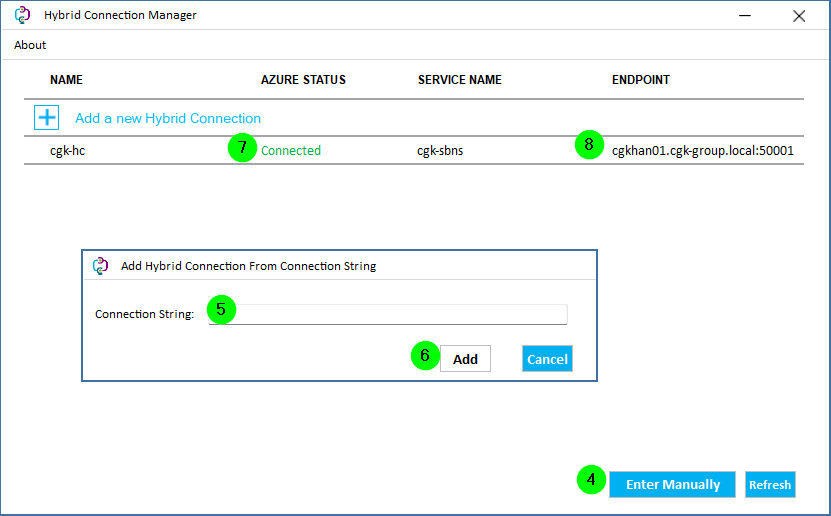The height and width of the screenshot is (516, 831).
Task: Click the SERVICE NAME column header
Action: coord(459,80)
